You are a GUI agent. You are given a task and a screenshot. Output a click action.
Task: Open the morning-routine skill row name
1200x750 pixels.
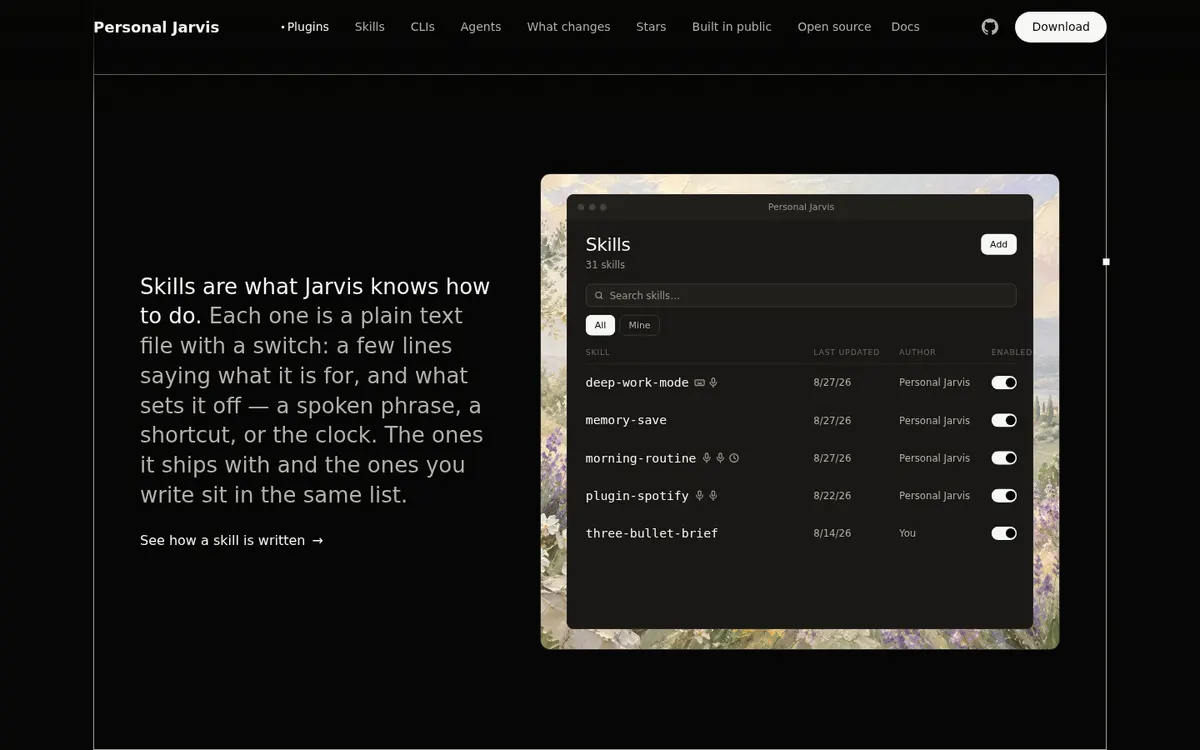click(641, 458)
